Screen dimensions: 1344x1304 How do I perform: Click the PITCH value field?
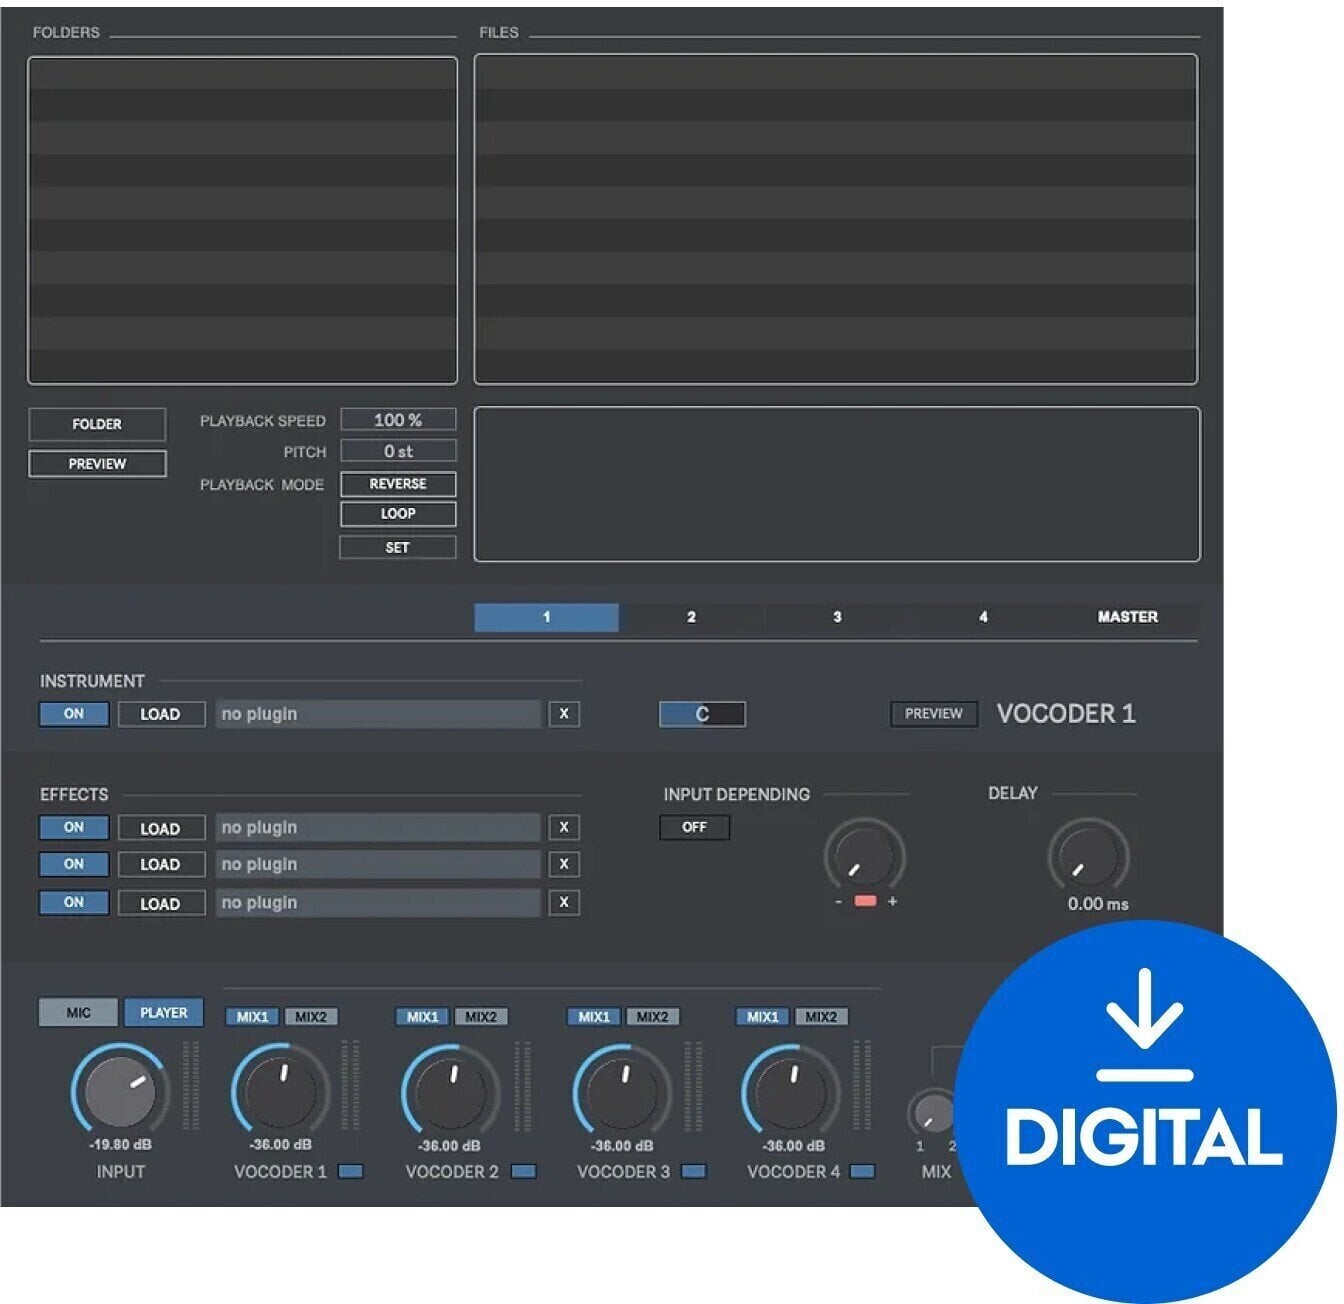pos(398,451)
